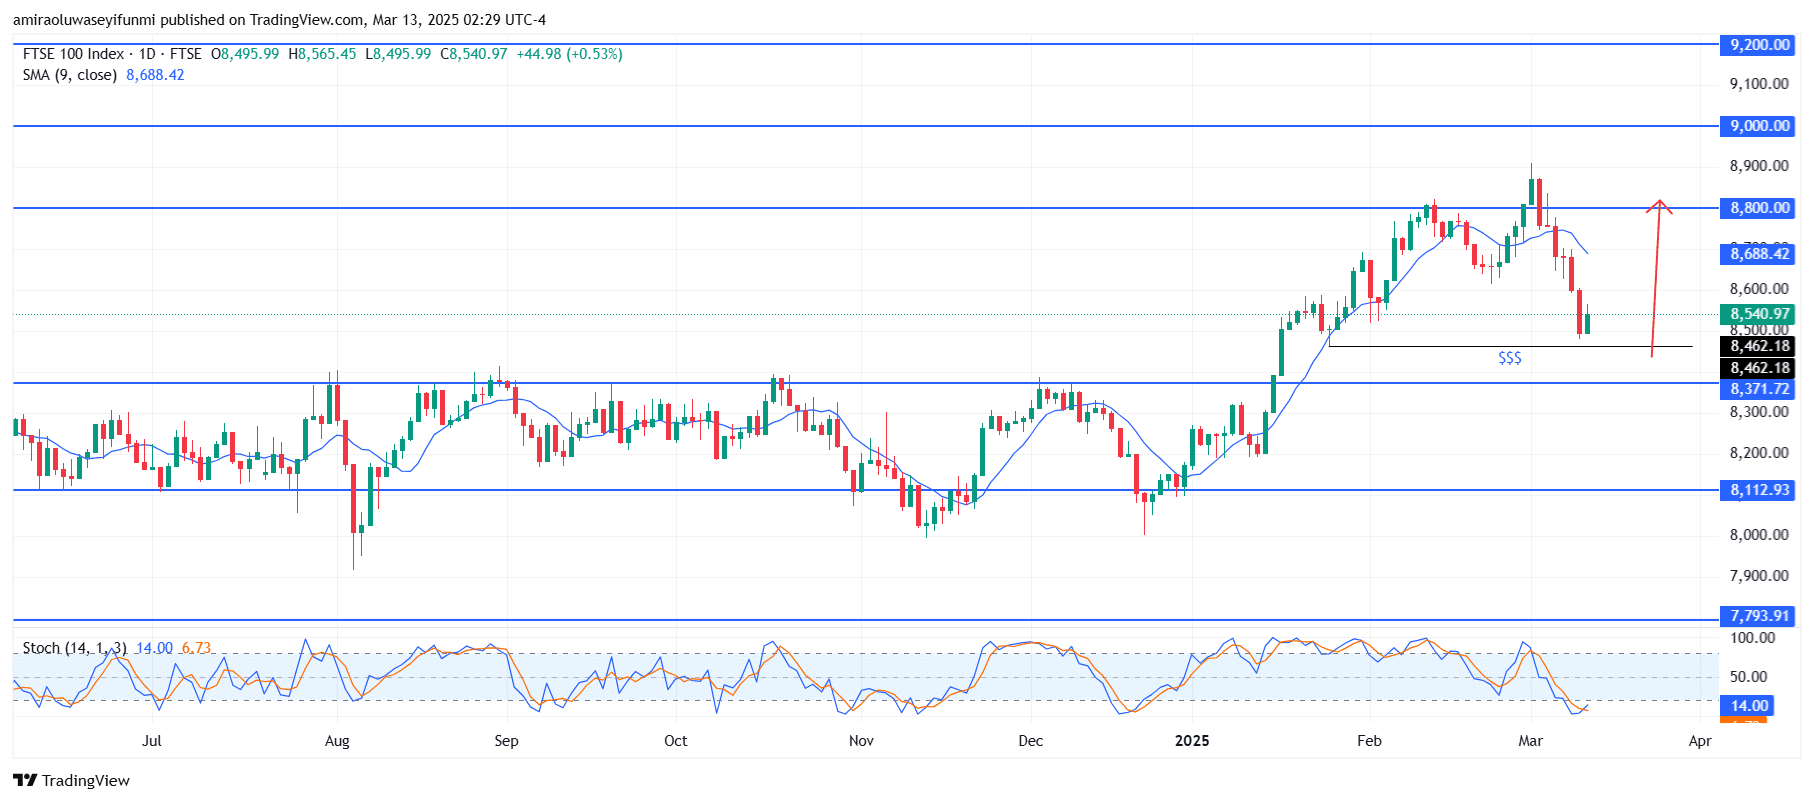Click the 7,900.00 axis price
1814x802 pixels.
point(1759,576)
